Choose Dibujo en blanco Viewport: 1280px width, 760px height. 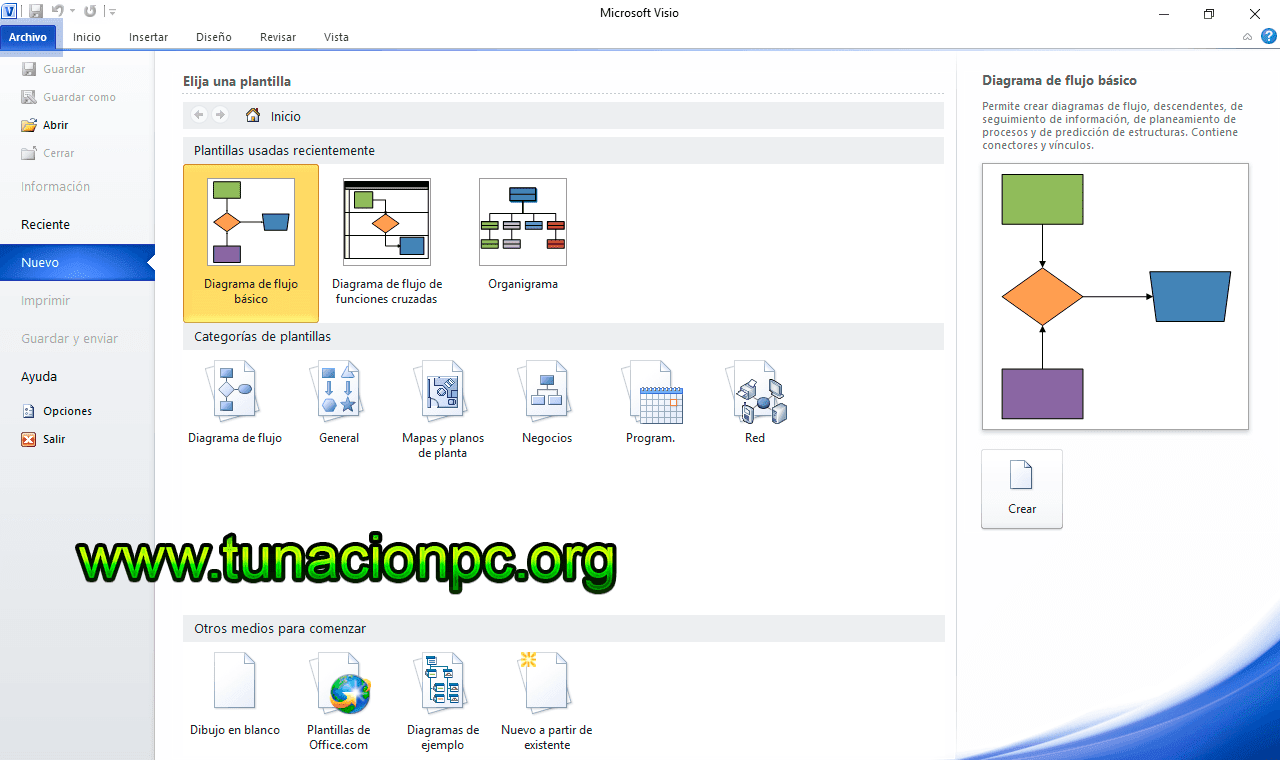235,695
